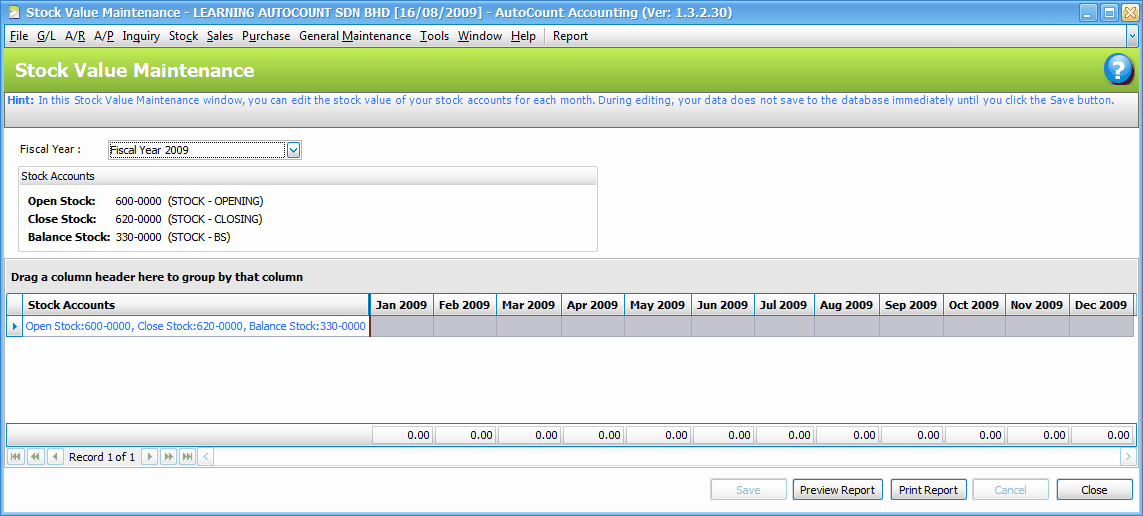
Task: Open the Inquiry menu
Action: point(141,36)
